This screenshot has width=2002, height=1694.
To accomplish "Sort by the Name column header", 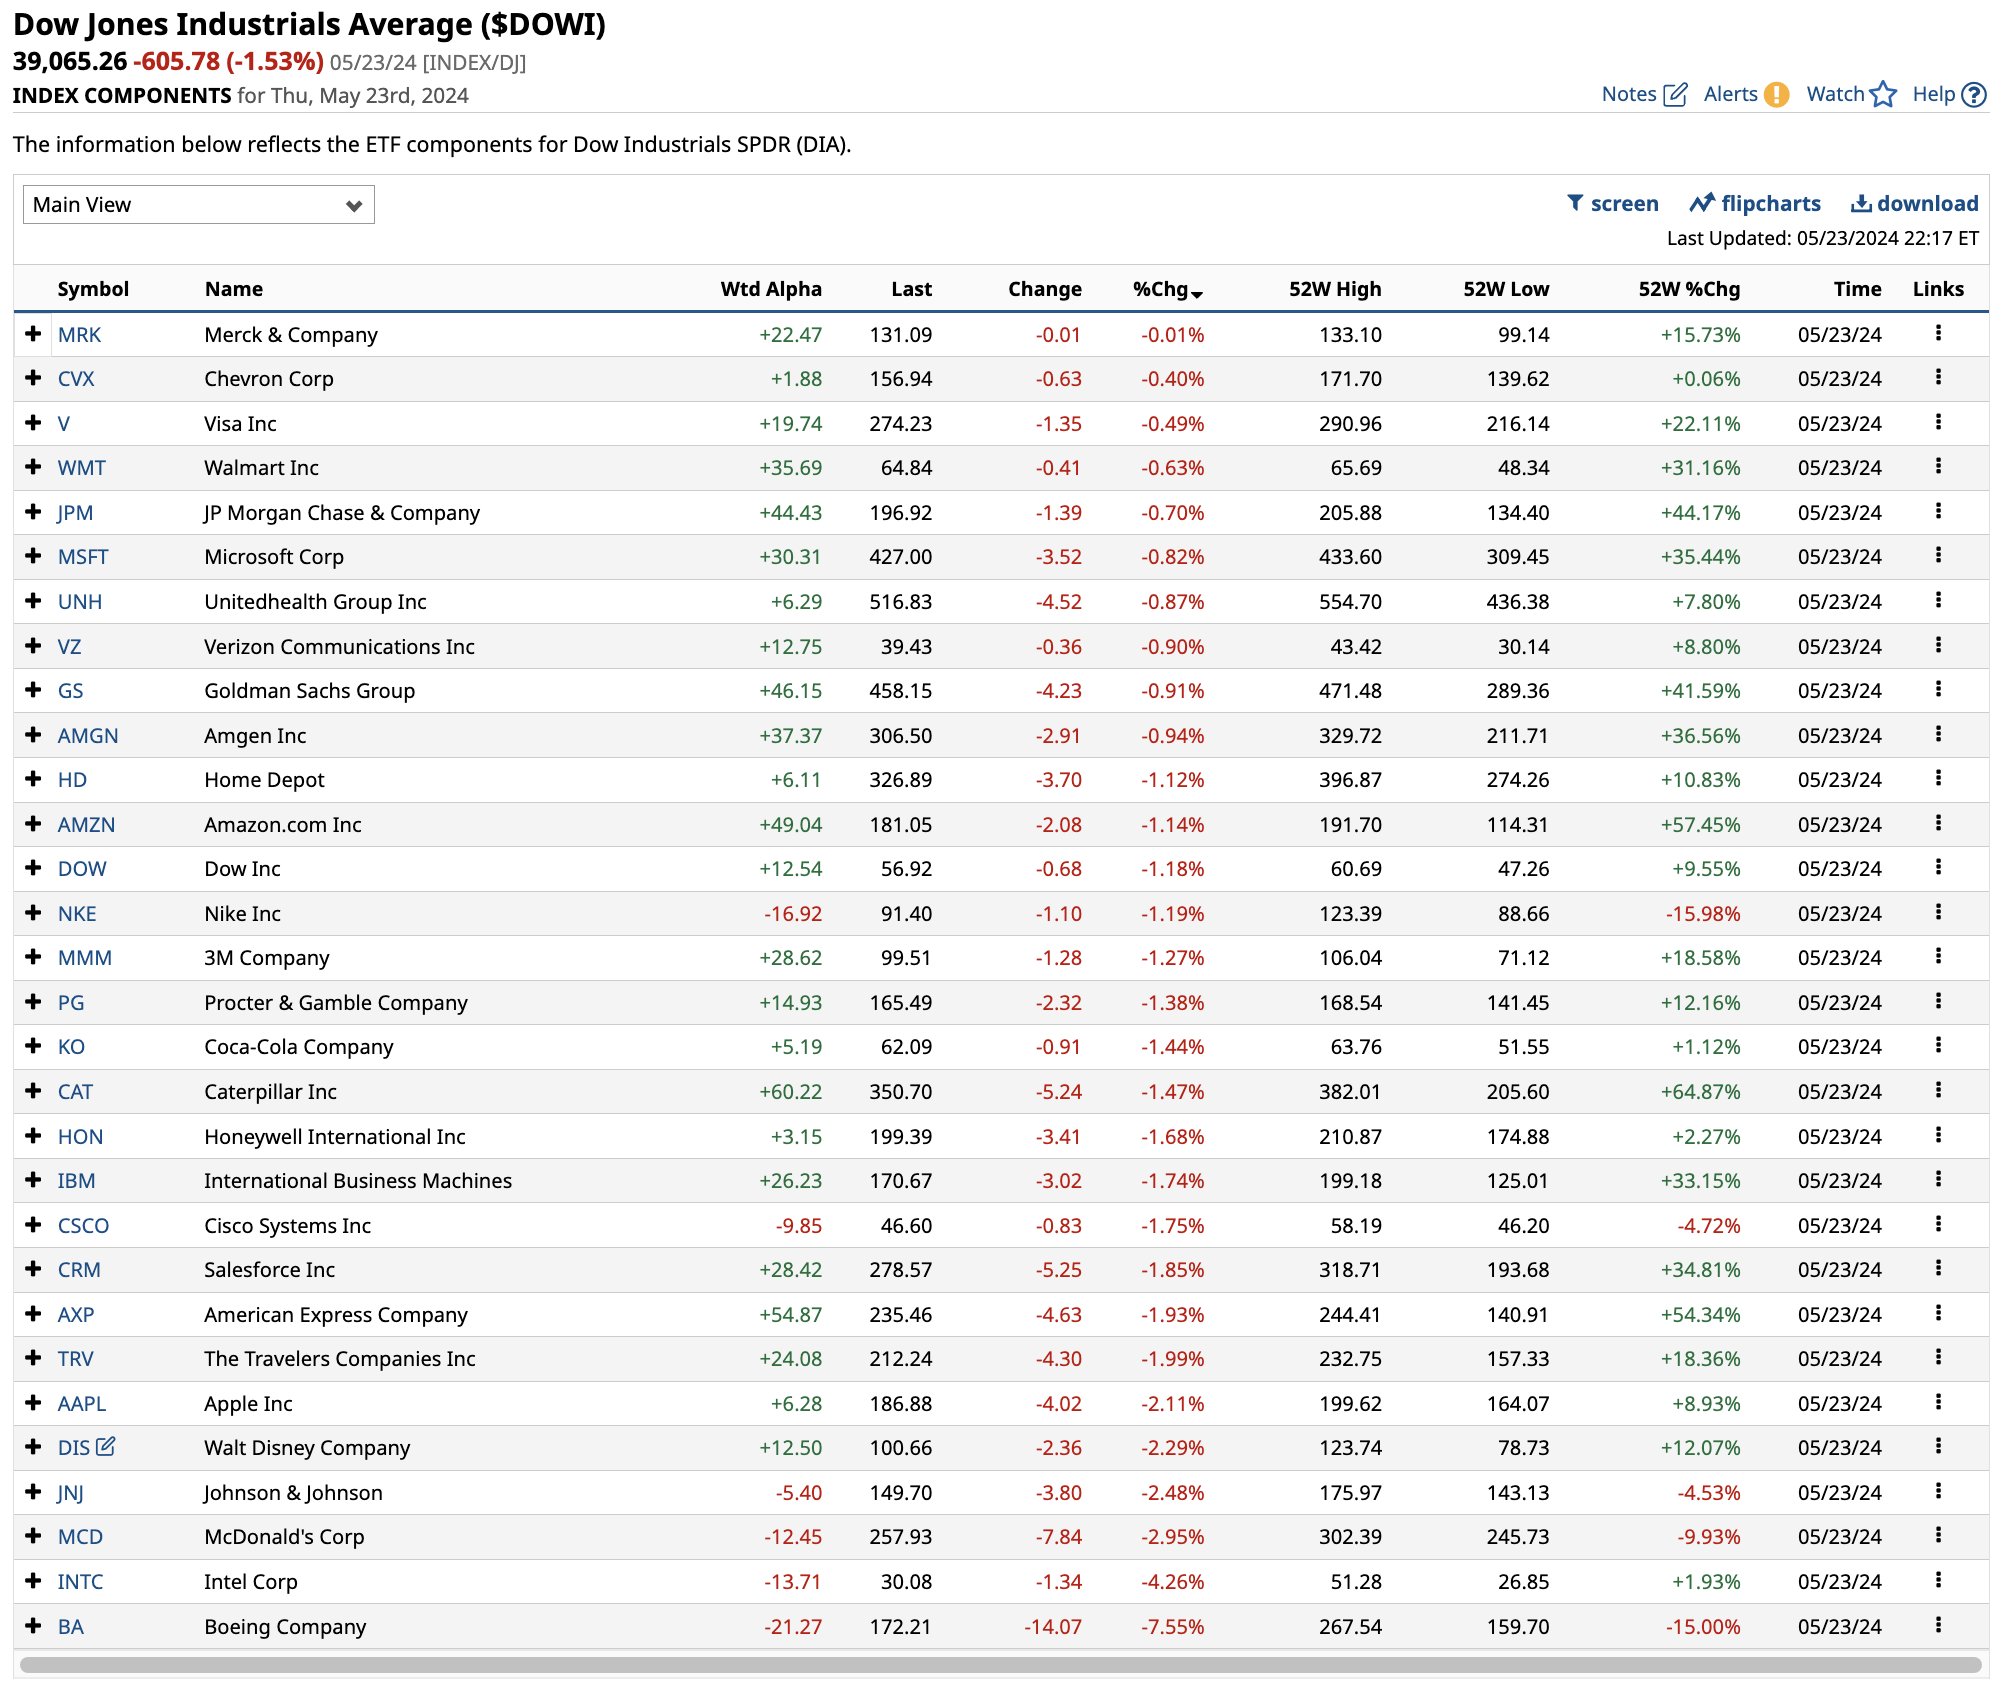I will pyautogui.click(x=234, y=289).
